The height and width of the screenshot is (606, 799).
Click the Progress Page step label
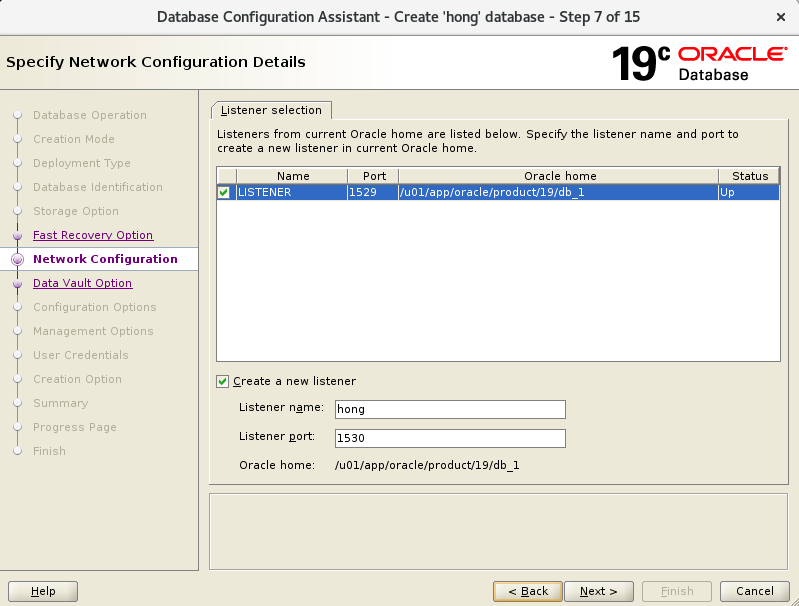coord(75,427)
